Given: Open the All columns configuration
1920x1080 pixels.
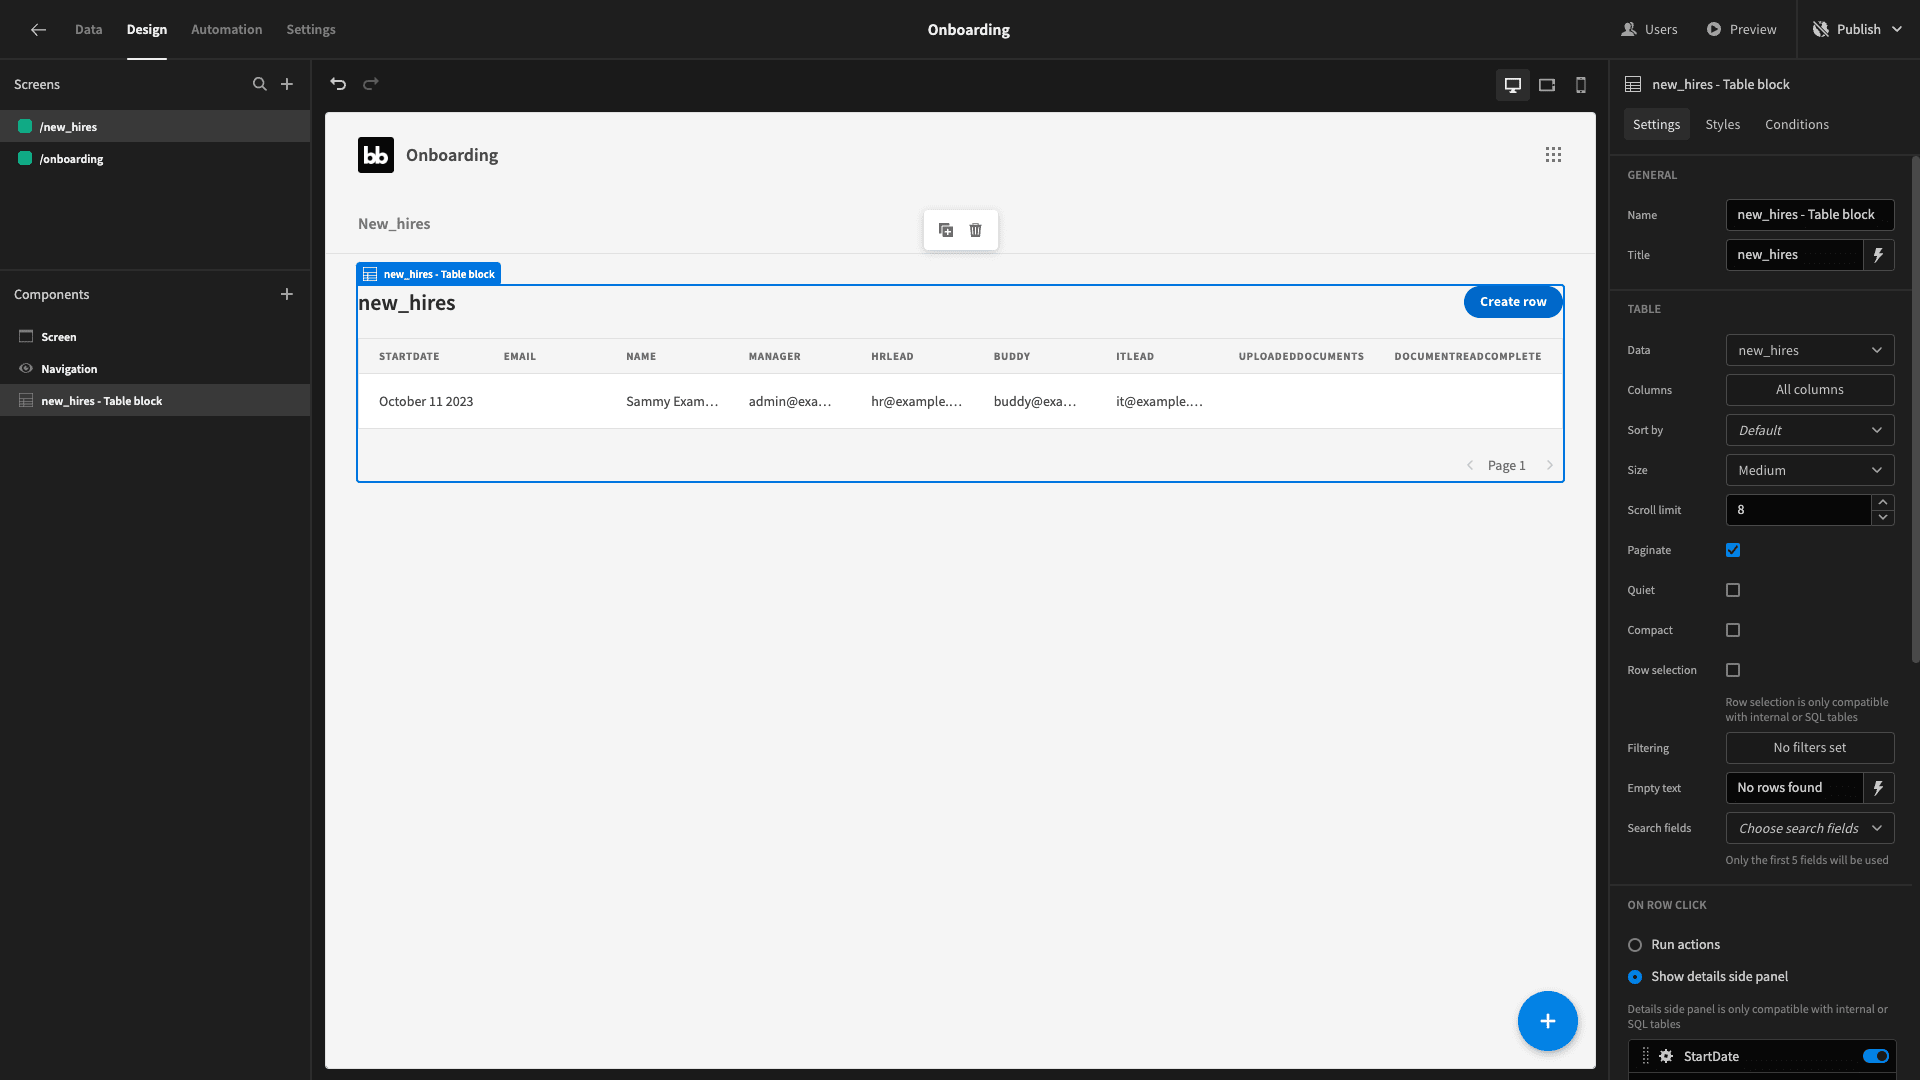Looking at the screenshot, I should tap(1810, 390).
